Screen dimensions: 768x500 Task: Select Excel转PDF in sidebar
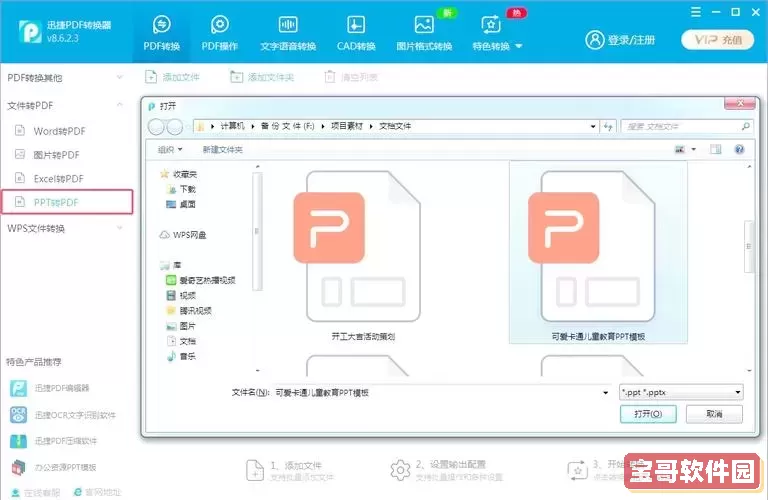(x=58, y=178)
